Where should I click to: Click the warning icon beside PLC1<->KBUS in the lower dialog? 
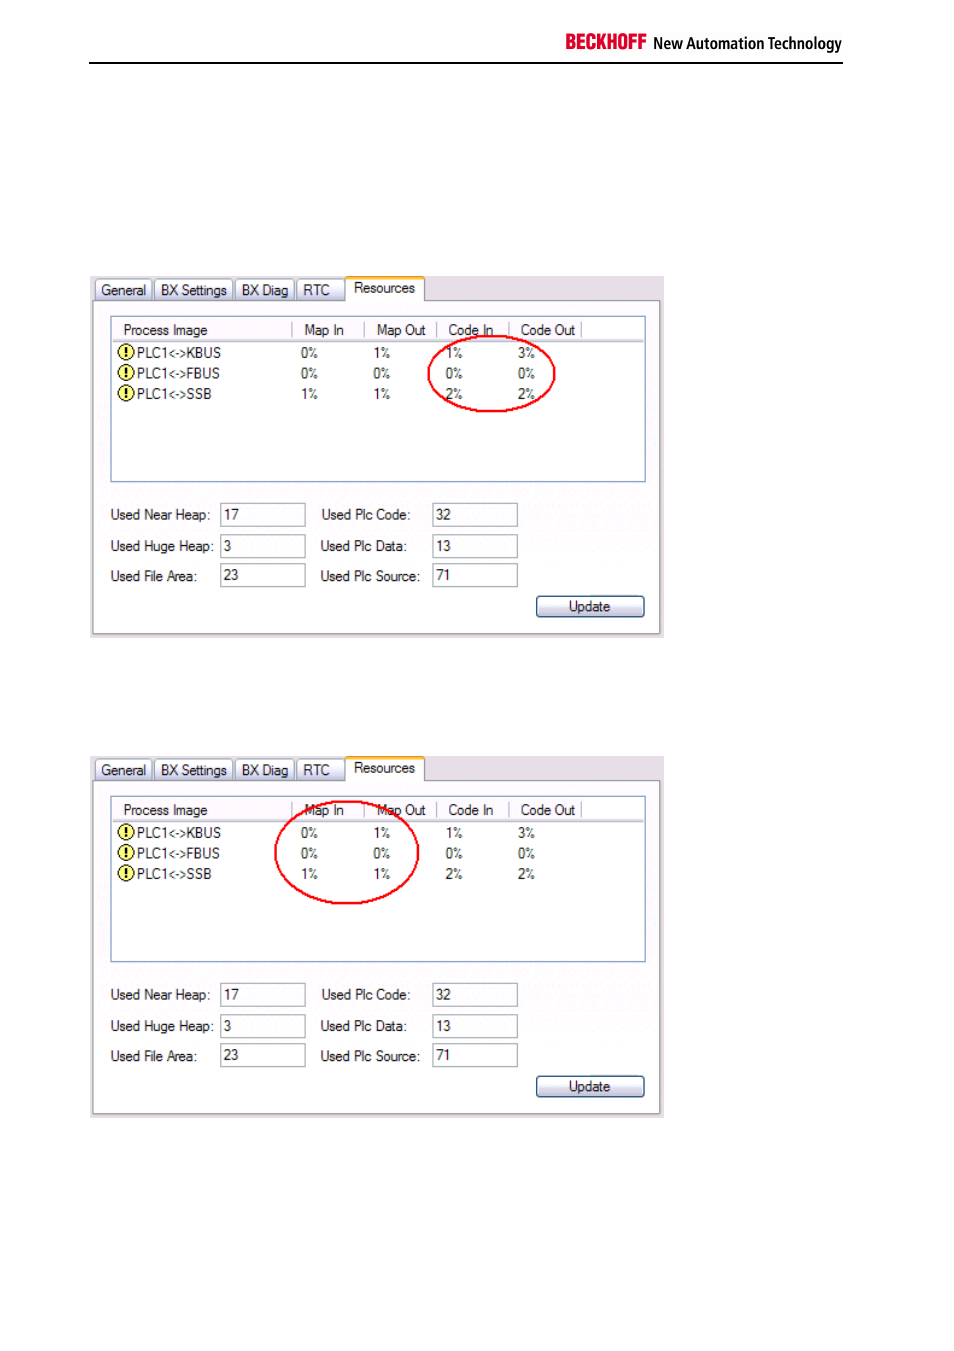[x=126, y=832]
